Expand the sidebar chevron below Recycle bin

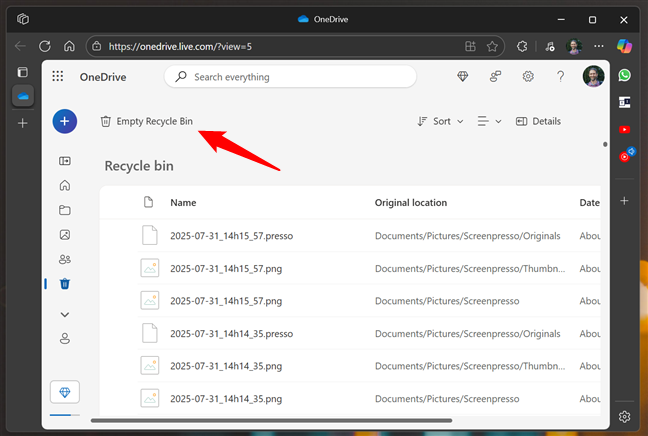point(65,314)
